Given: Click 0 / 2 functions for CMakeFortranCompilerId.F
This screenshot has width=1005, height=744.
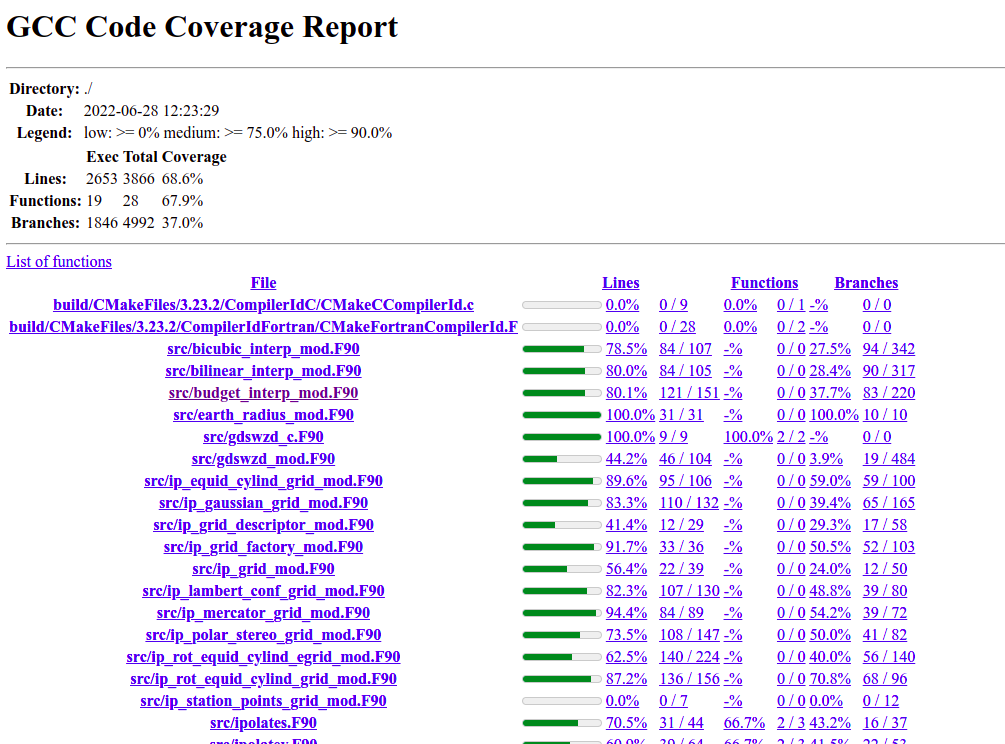Looking at the screenshot, I should click(791, 327).
